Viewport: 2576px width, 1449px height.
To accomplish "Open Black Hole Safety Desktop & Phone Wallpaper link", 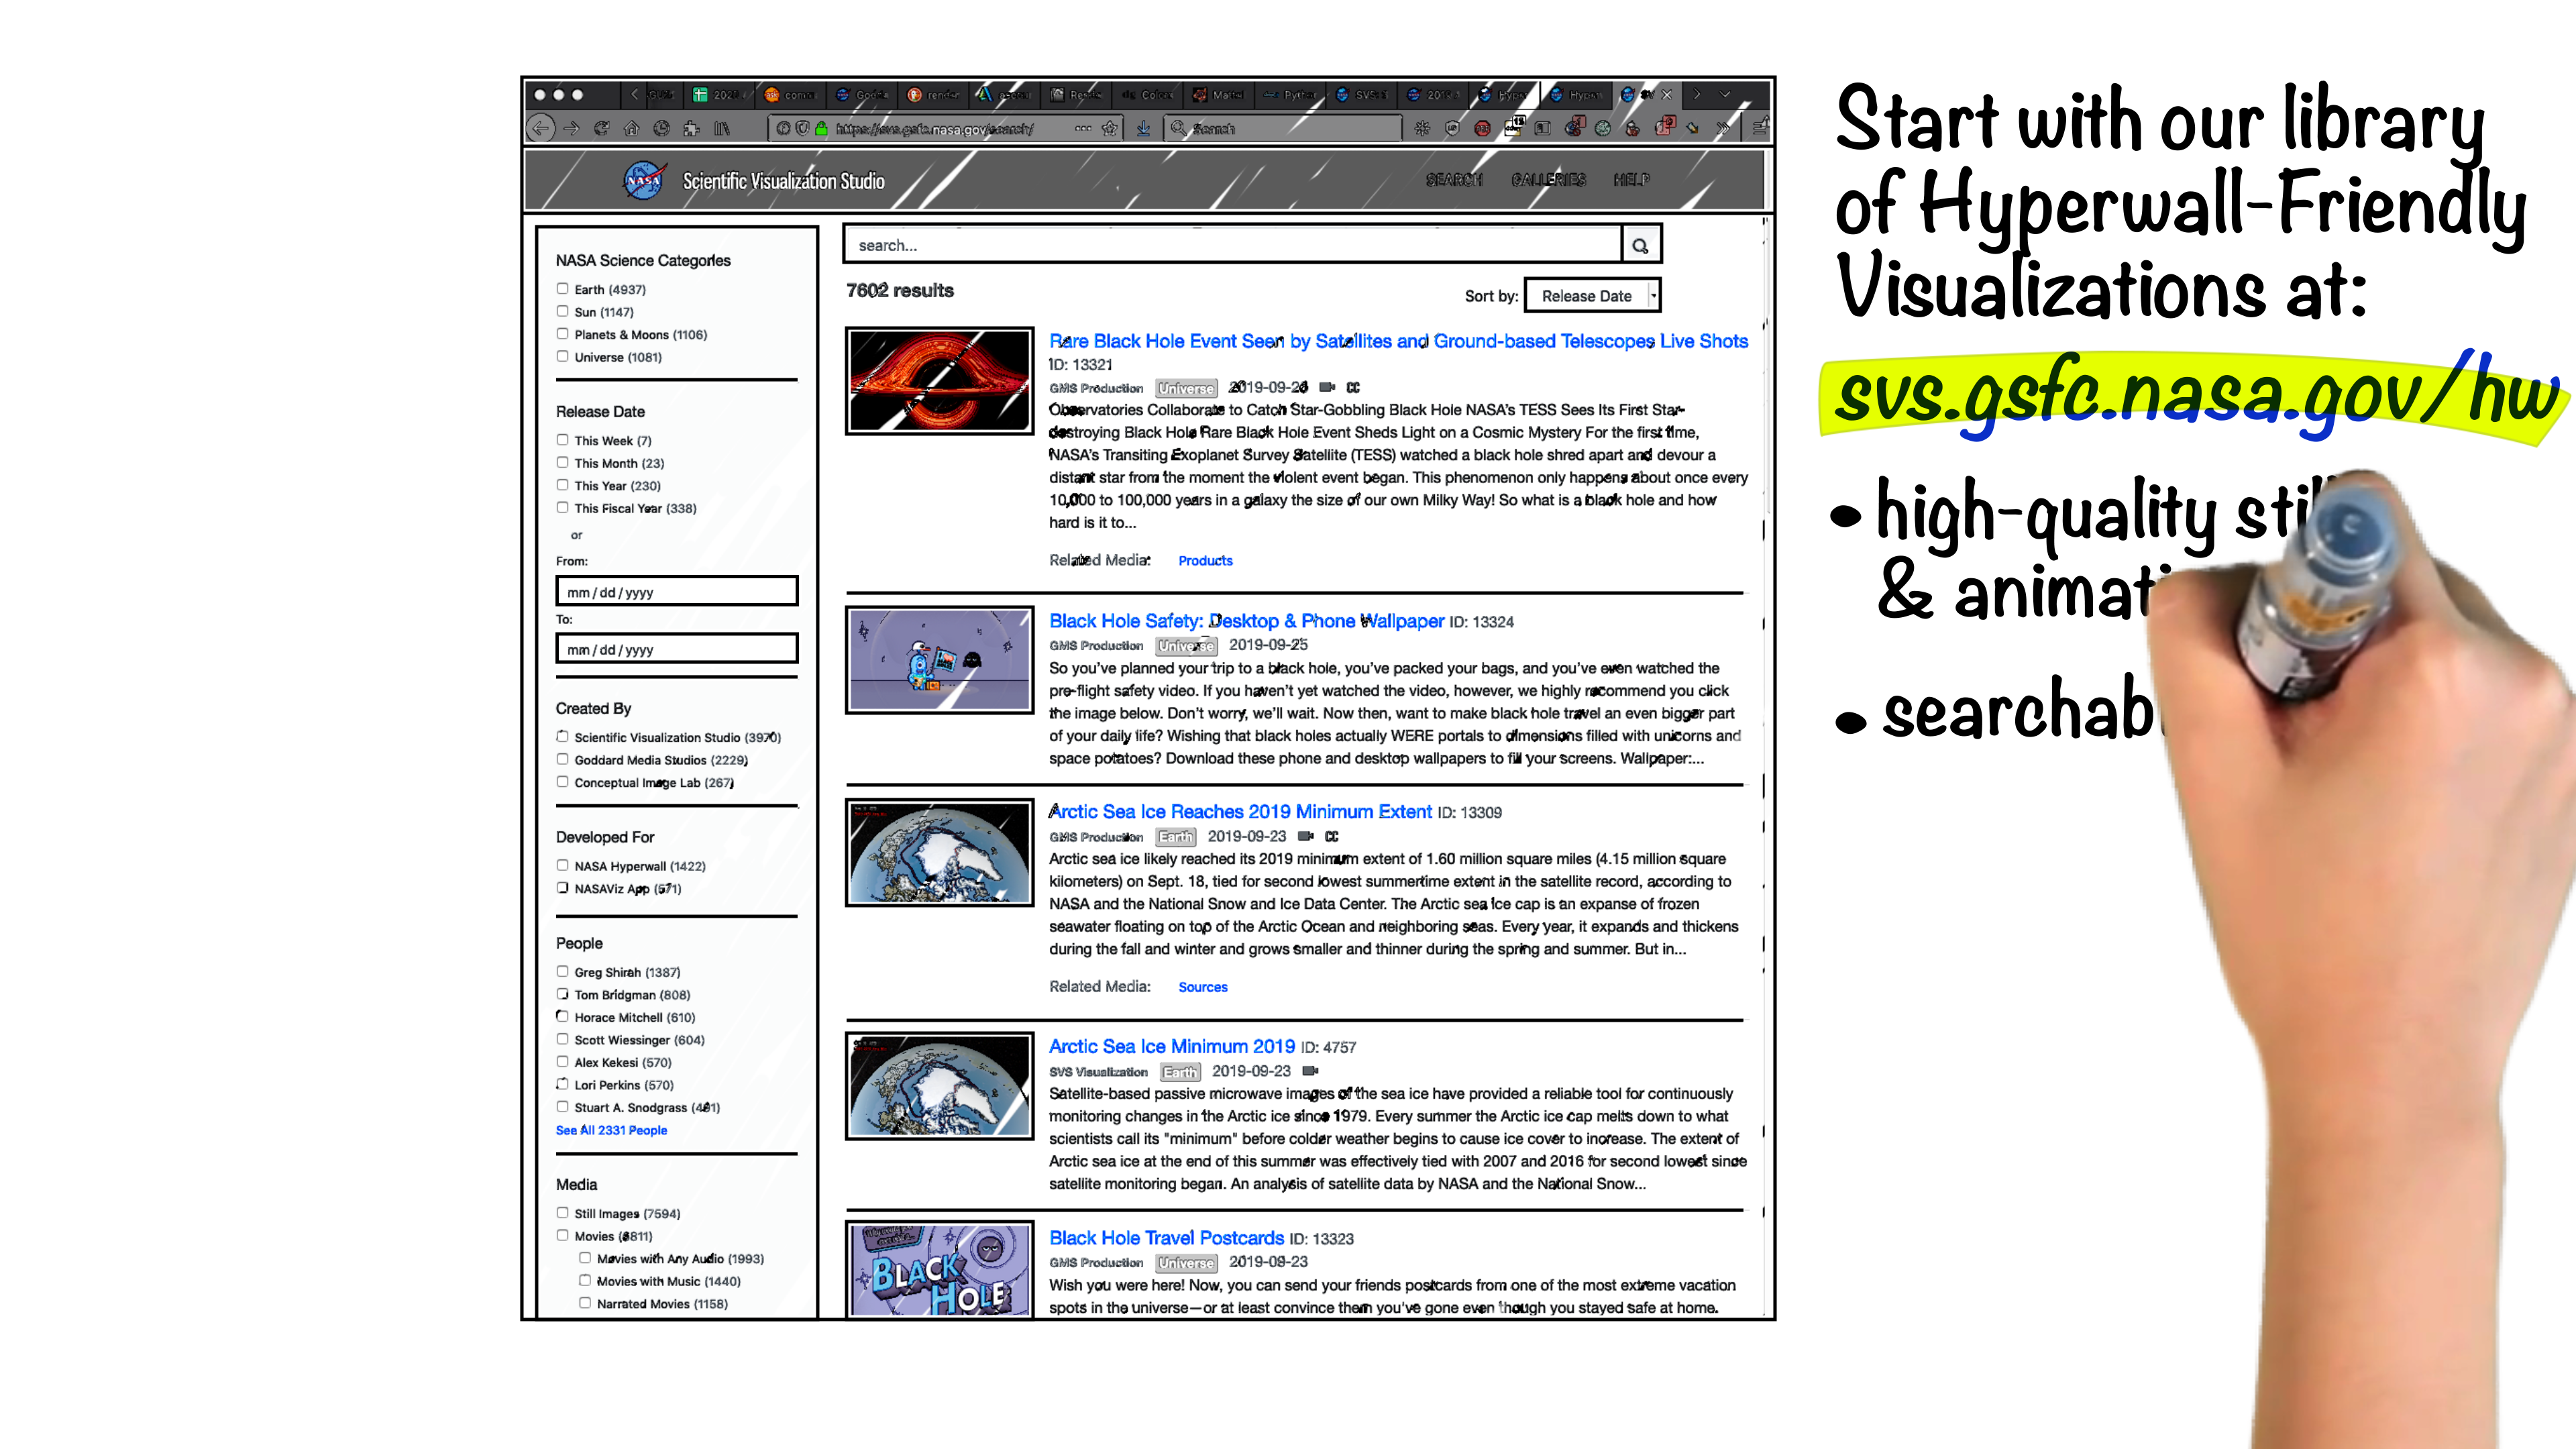I will (1246, 621).
